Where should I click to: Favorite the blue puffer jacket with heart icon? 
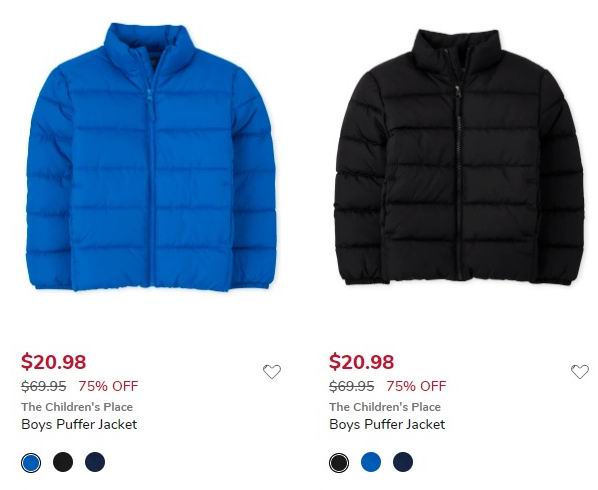272,371
